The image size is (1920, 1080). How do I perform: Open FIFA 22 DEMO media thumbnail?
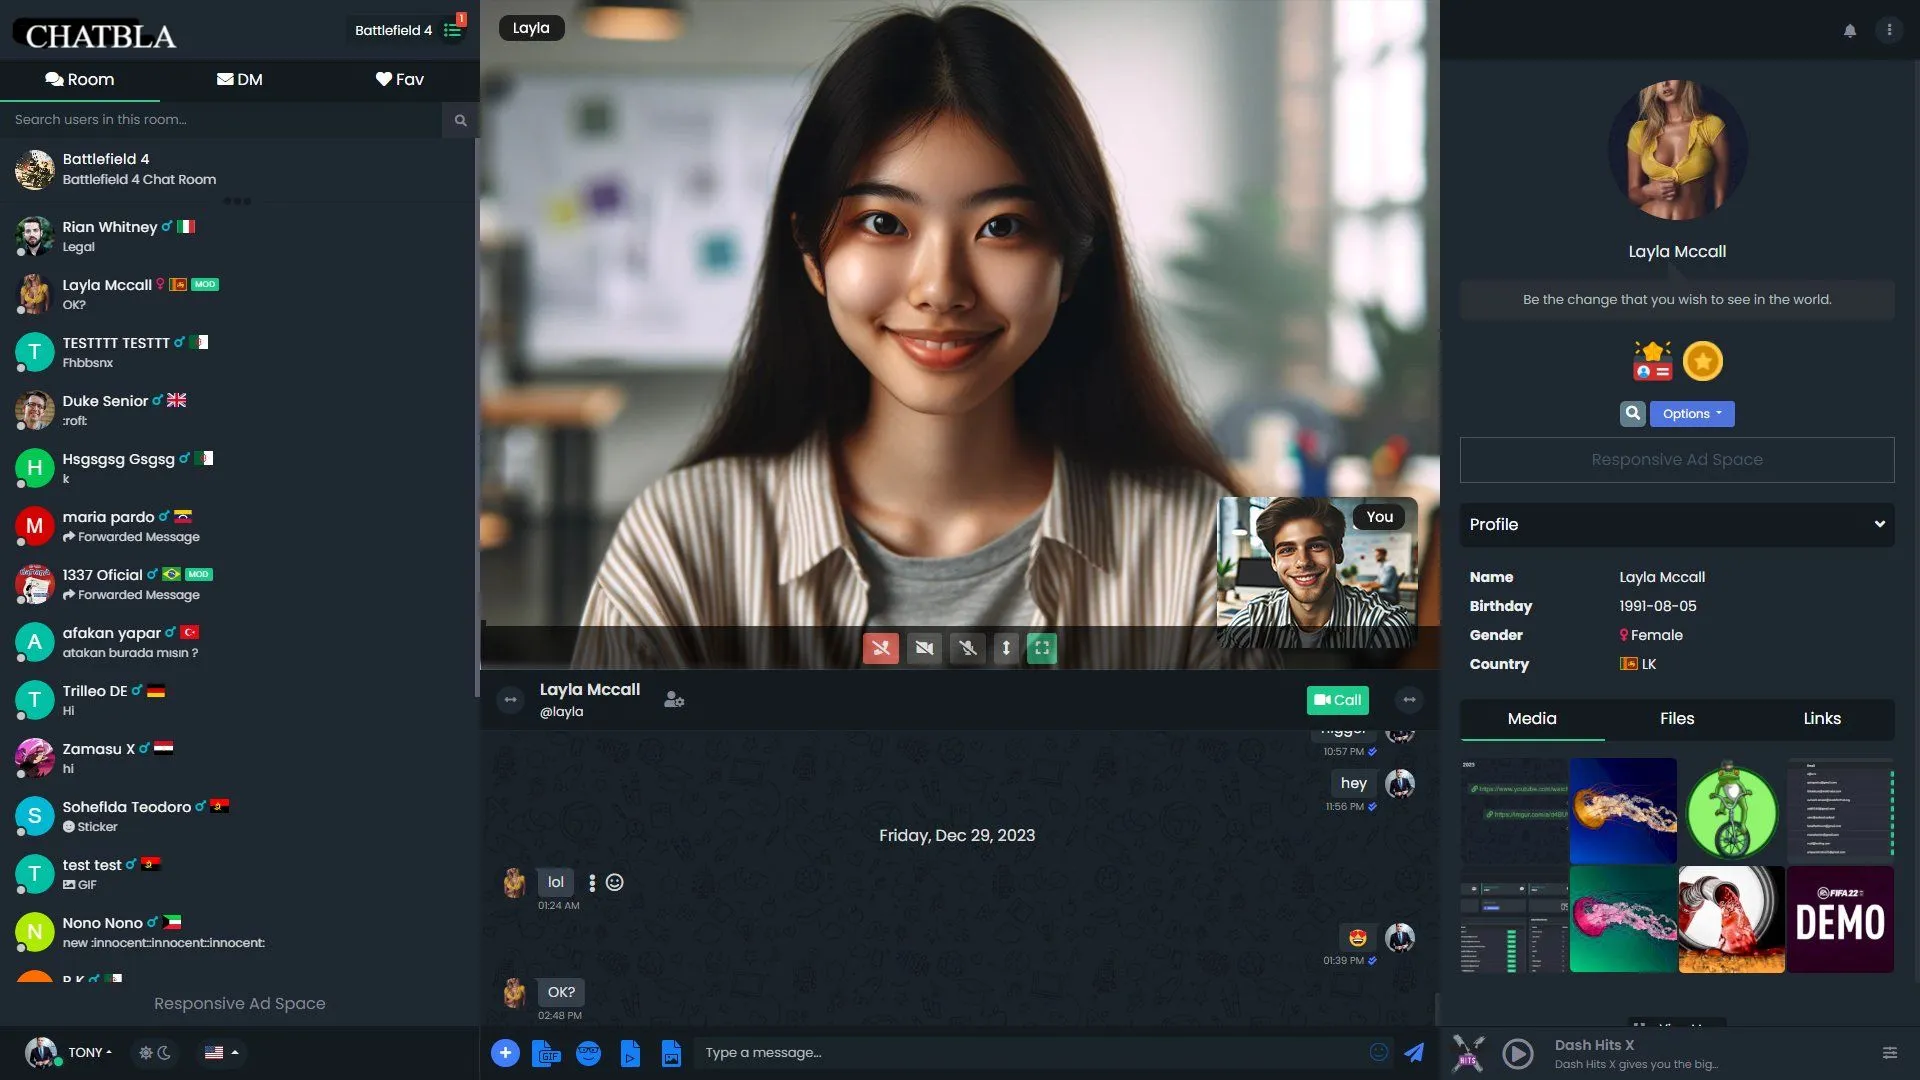1840,919
